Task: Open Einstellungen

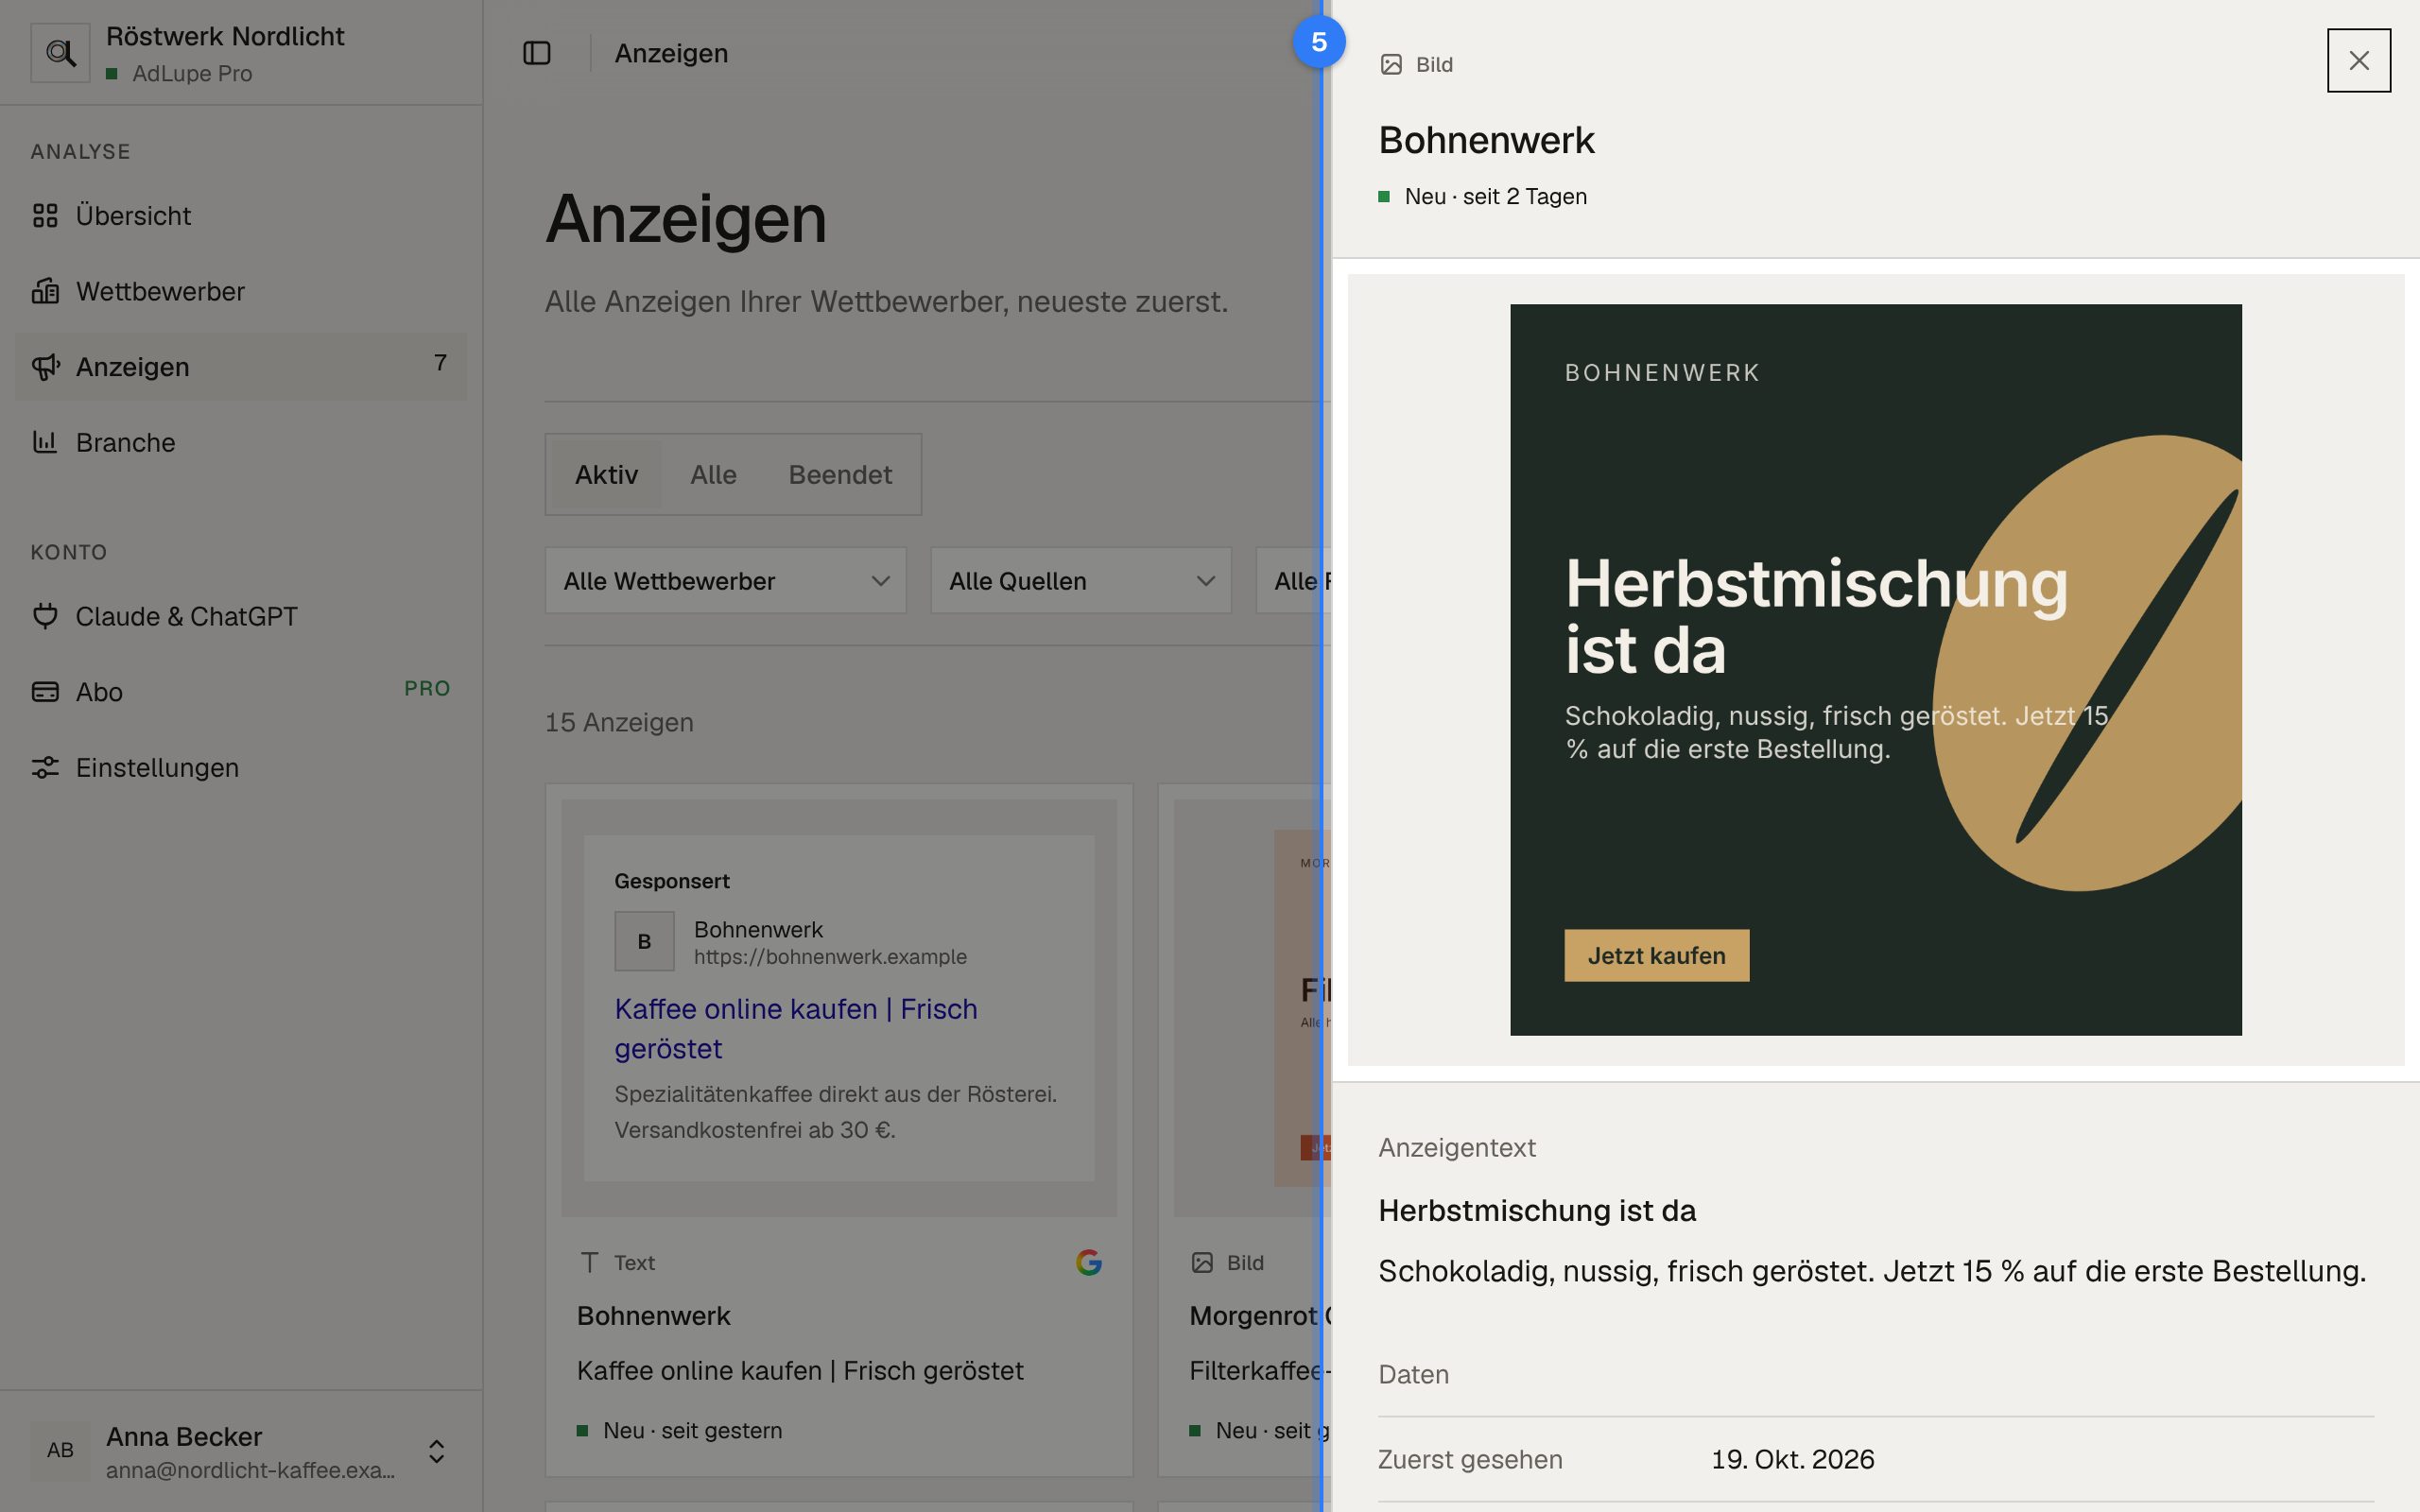Action: point(241,767)
